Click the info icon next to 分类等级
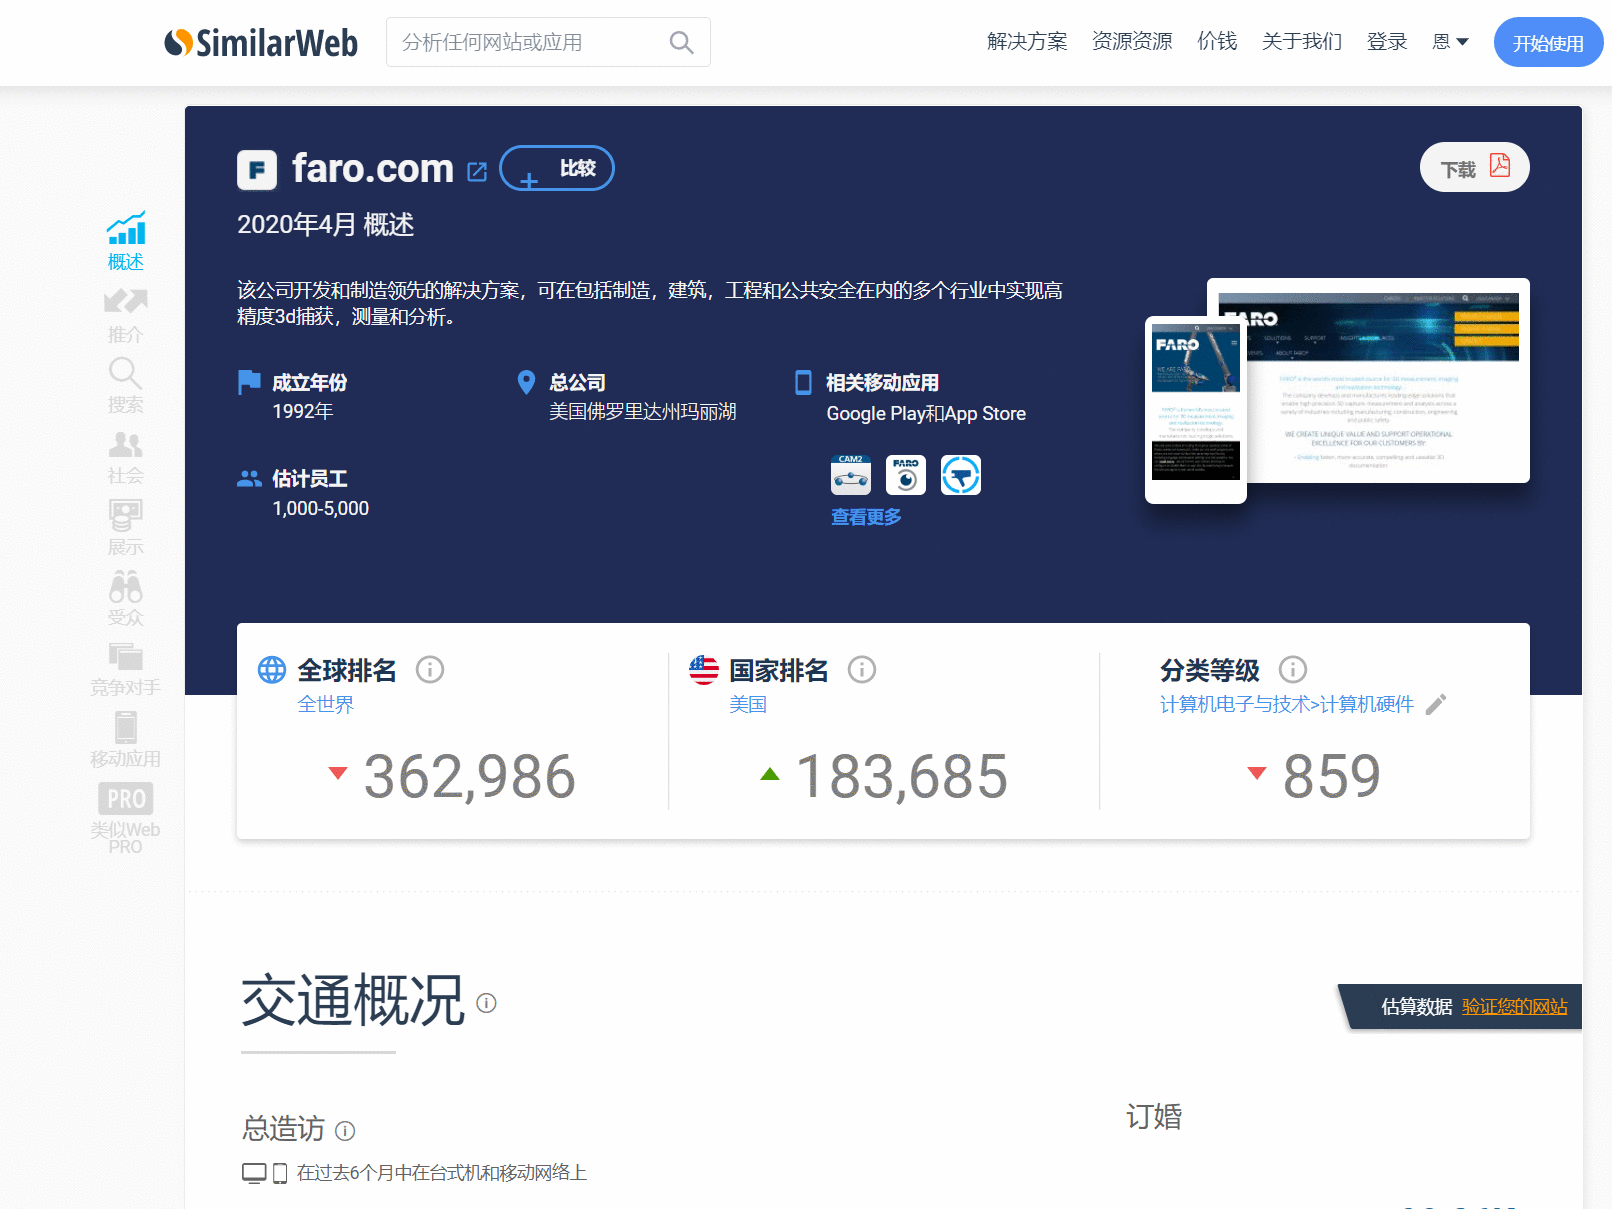This screenshot has width=1612, height=1209. [1293, 669]
